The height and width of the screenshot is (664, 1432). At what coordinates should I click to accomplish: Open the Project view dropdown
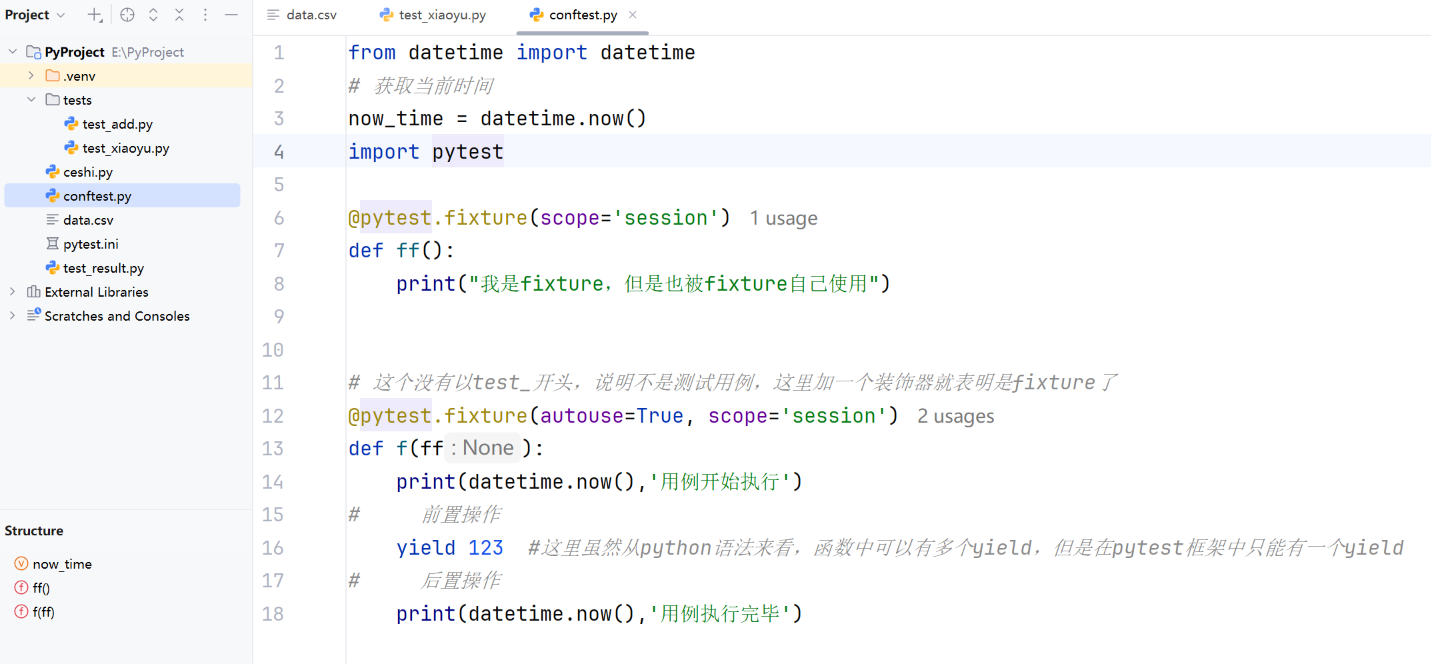pos(35,15)
